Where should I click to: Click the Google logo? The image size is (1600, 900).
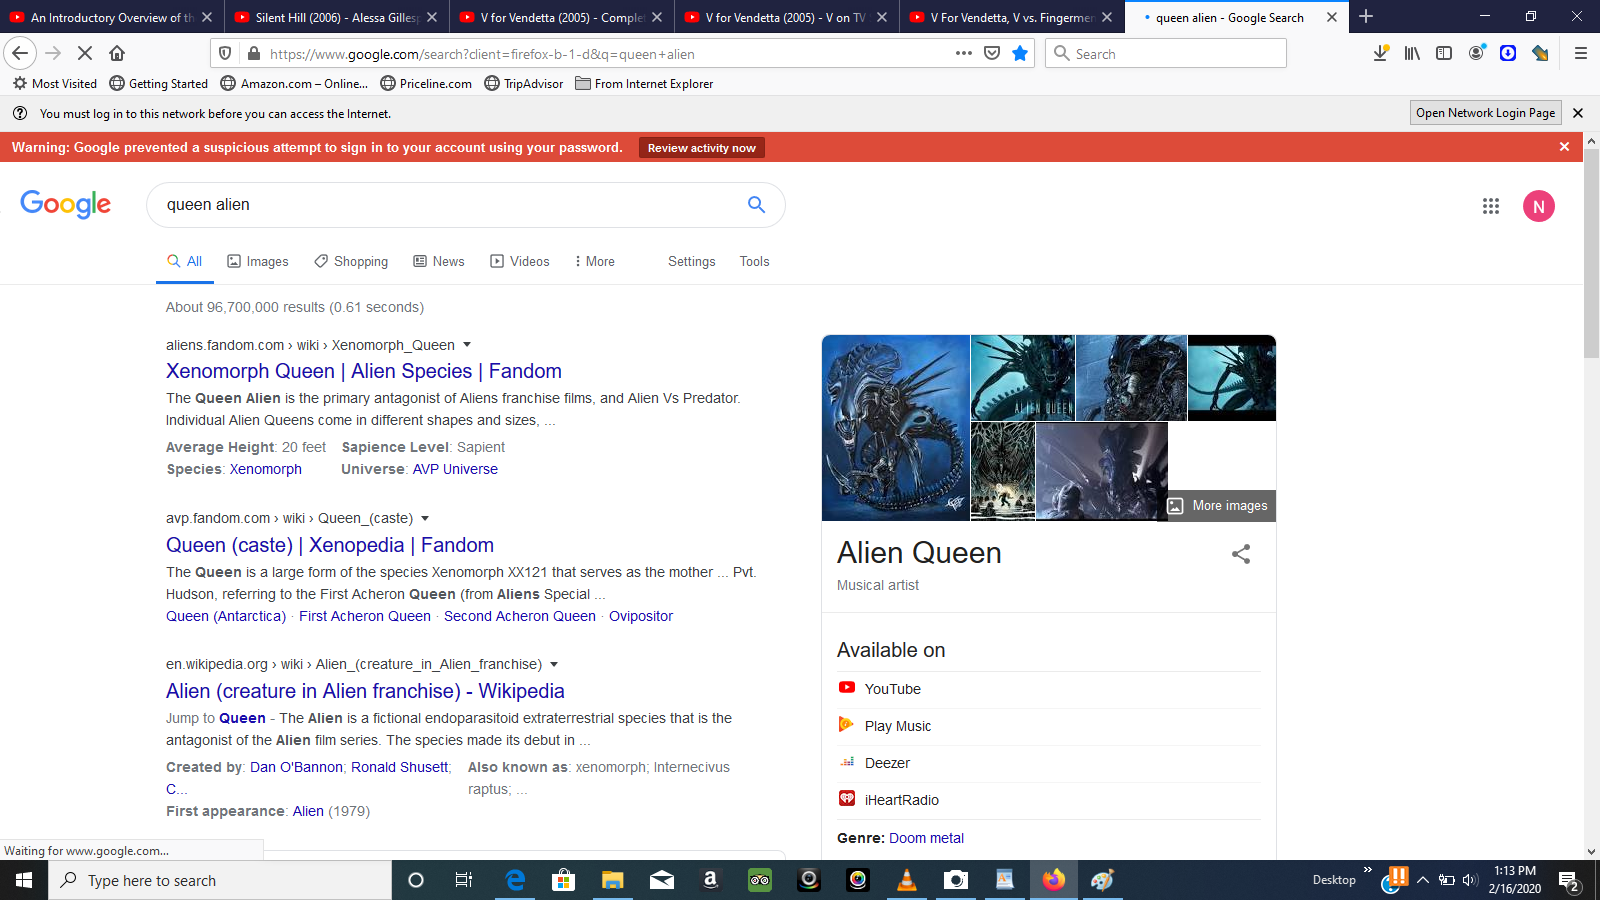[66, 204]
